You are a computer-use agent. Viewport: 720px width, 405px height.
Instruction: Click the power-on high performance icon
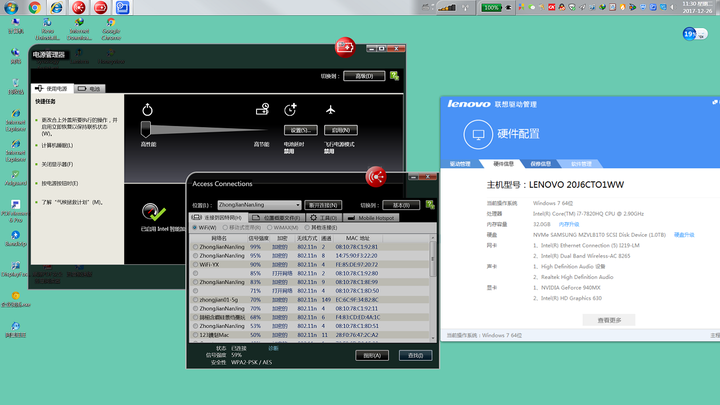147,110
